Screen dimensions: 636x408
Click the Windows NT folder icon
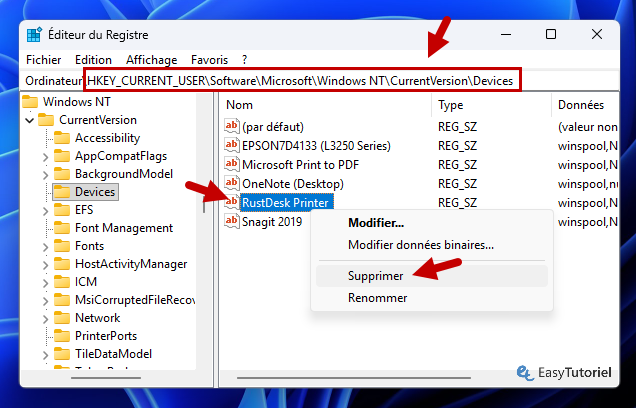point(30,101)
